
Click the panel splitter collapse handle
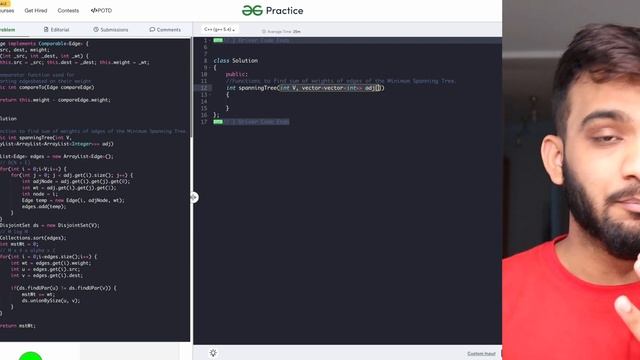[194, 198]
